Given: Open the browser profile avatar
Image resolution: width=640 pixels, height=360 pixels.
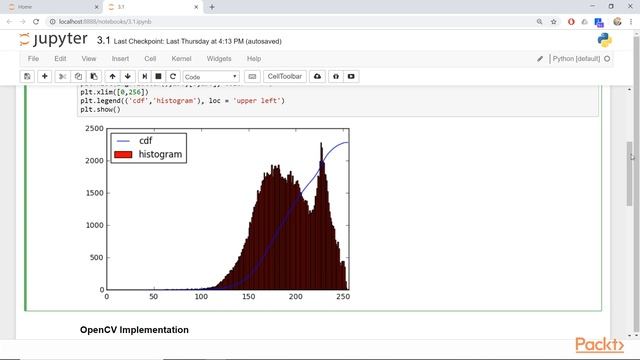Looking at the screenshot, I should [x=617, y=22].
